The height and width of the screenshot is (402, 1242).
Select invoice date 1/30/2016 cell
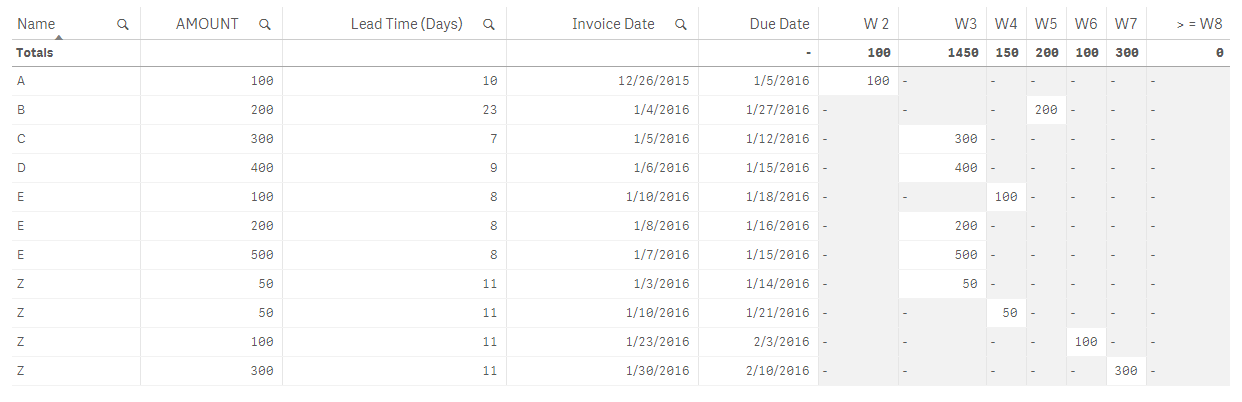click(x=656, y=371)
